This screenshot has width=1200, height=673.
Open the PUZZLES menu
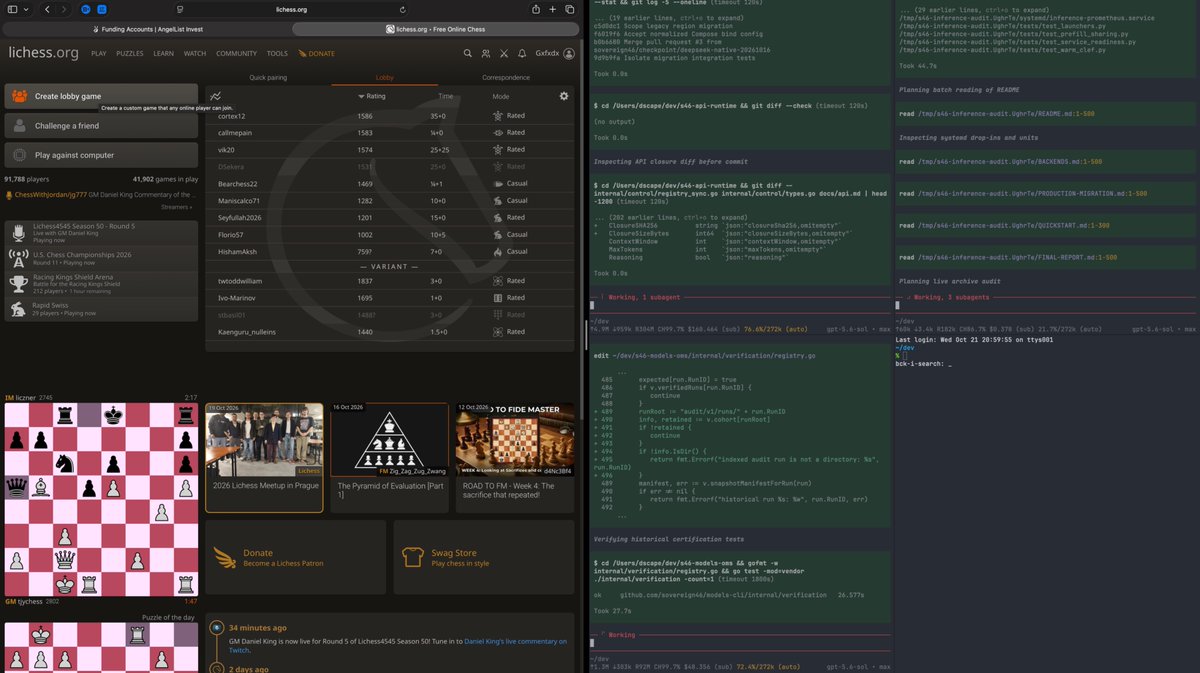point(130,54)
